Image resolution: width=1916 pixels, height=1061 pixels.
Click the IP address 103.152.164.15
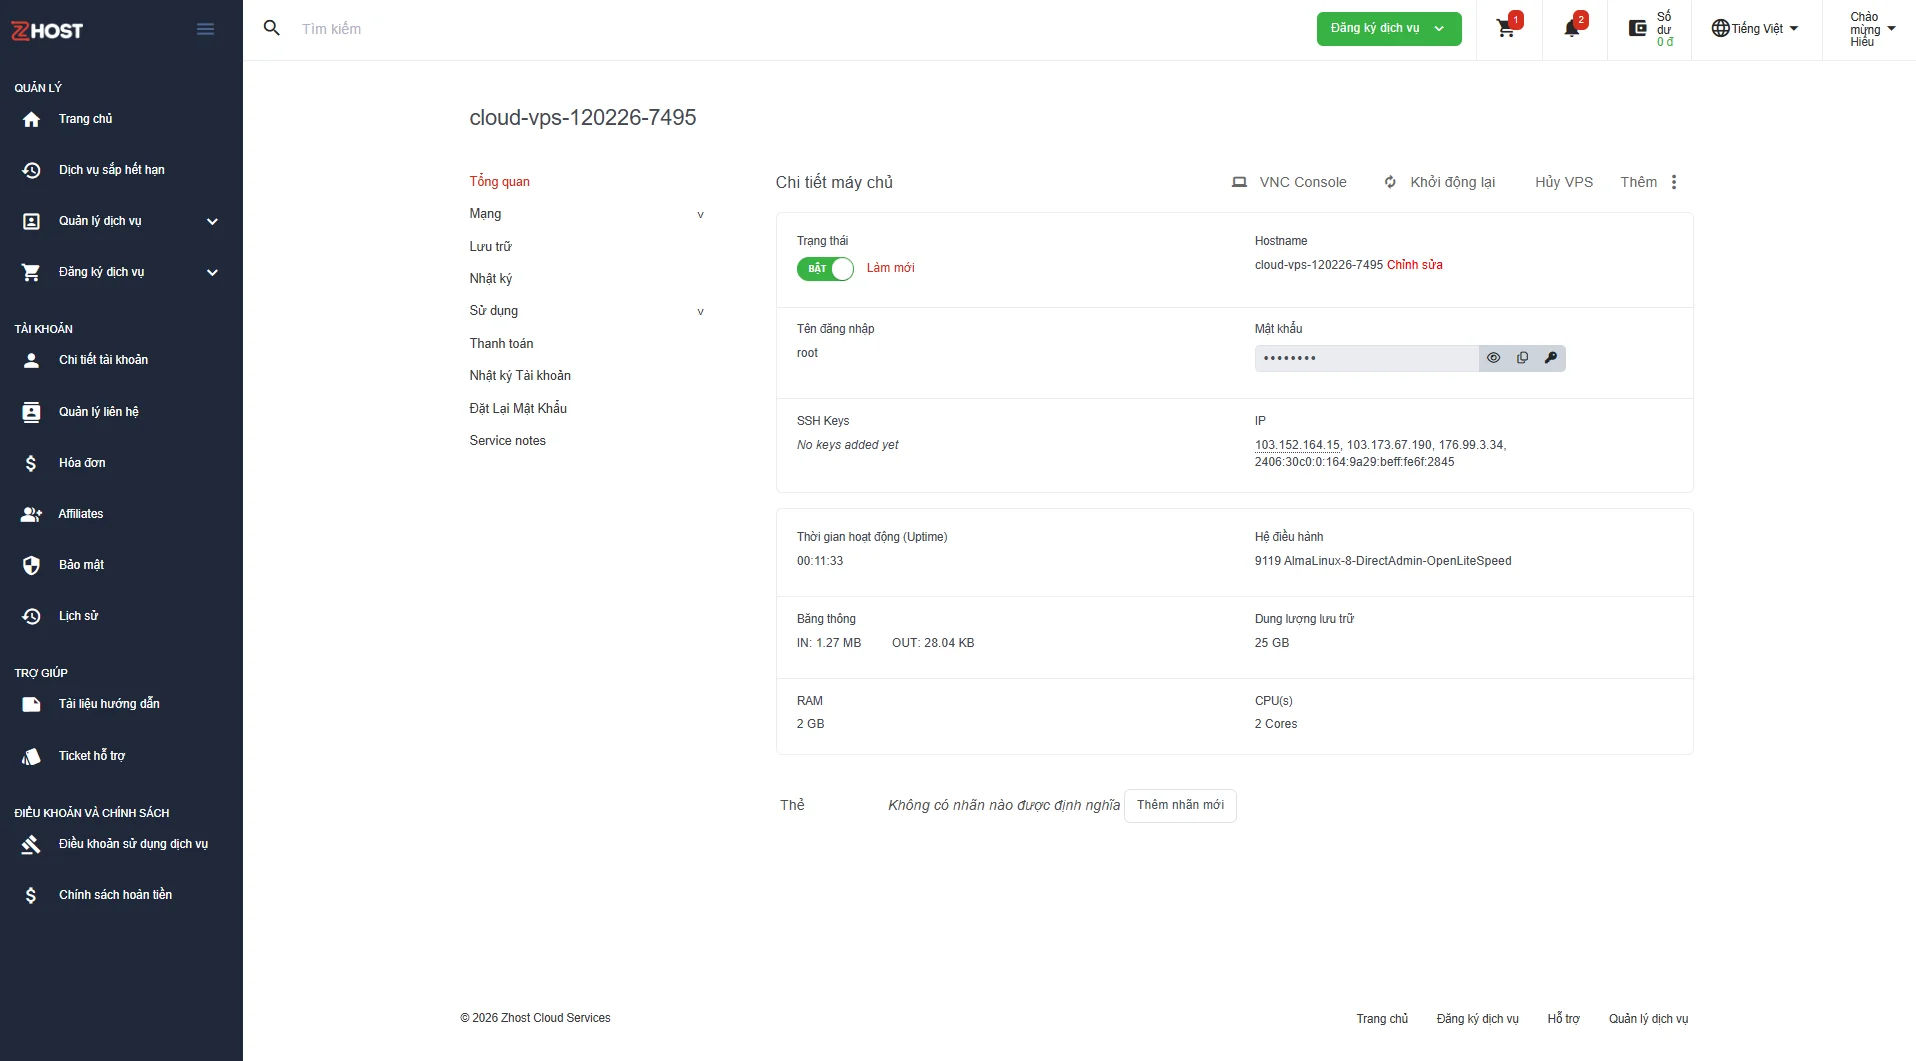click(x=1297, y=445)
